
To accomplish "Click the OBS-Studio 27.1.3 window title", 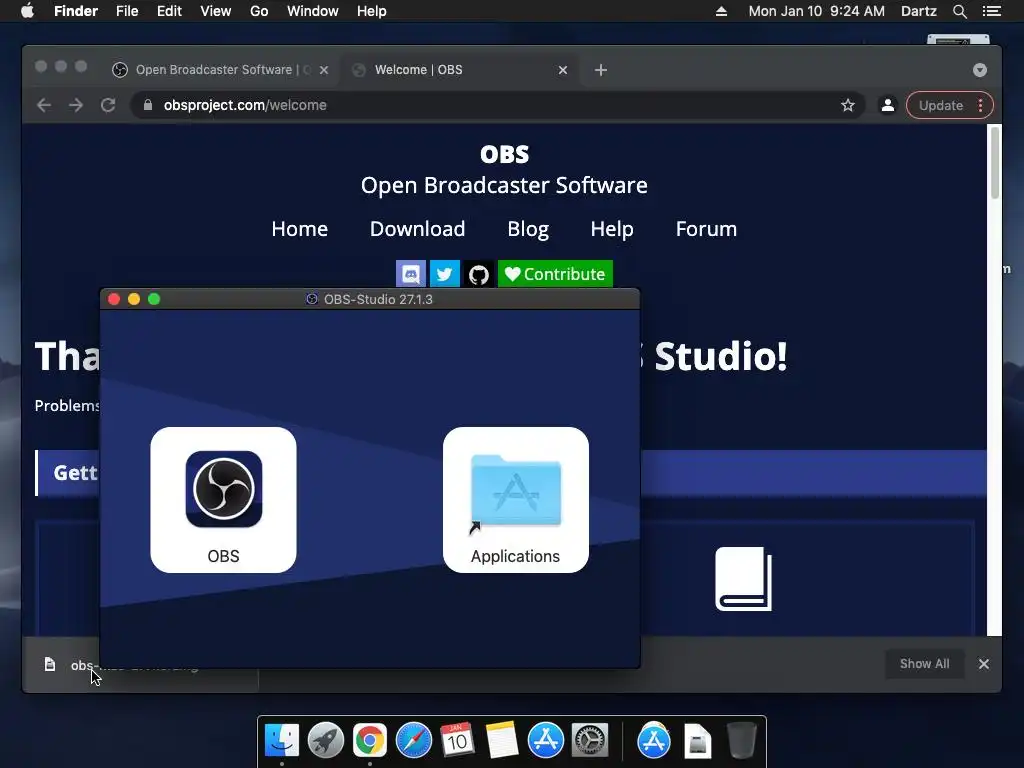I will [378, 299].
